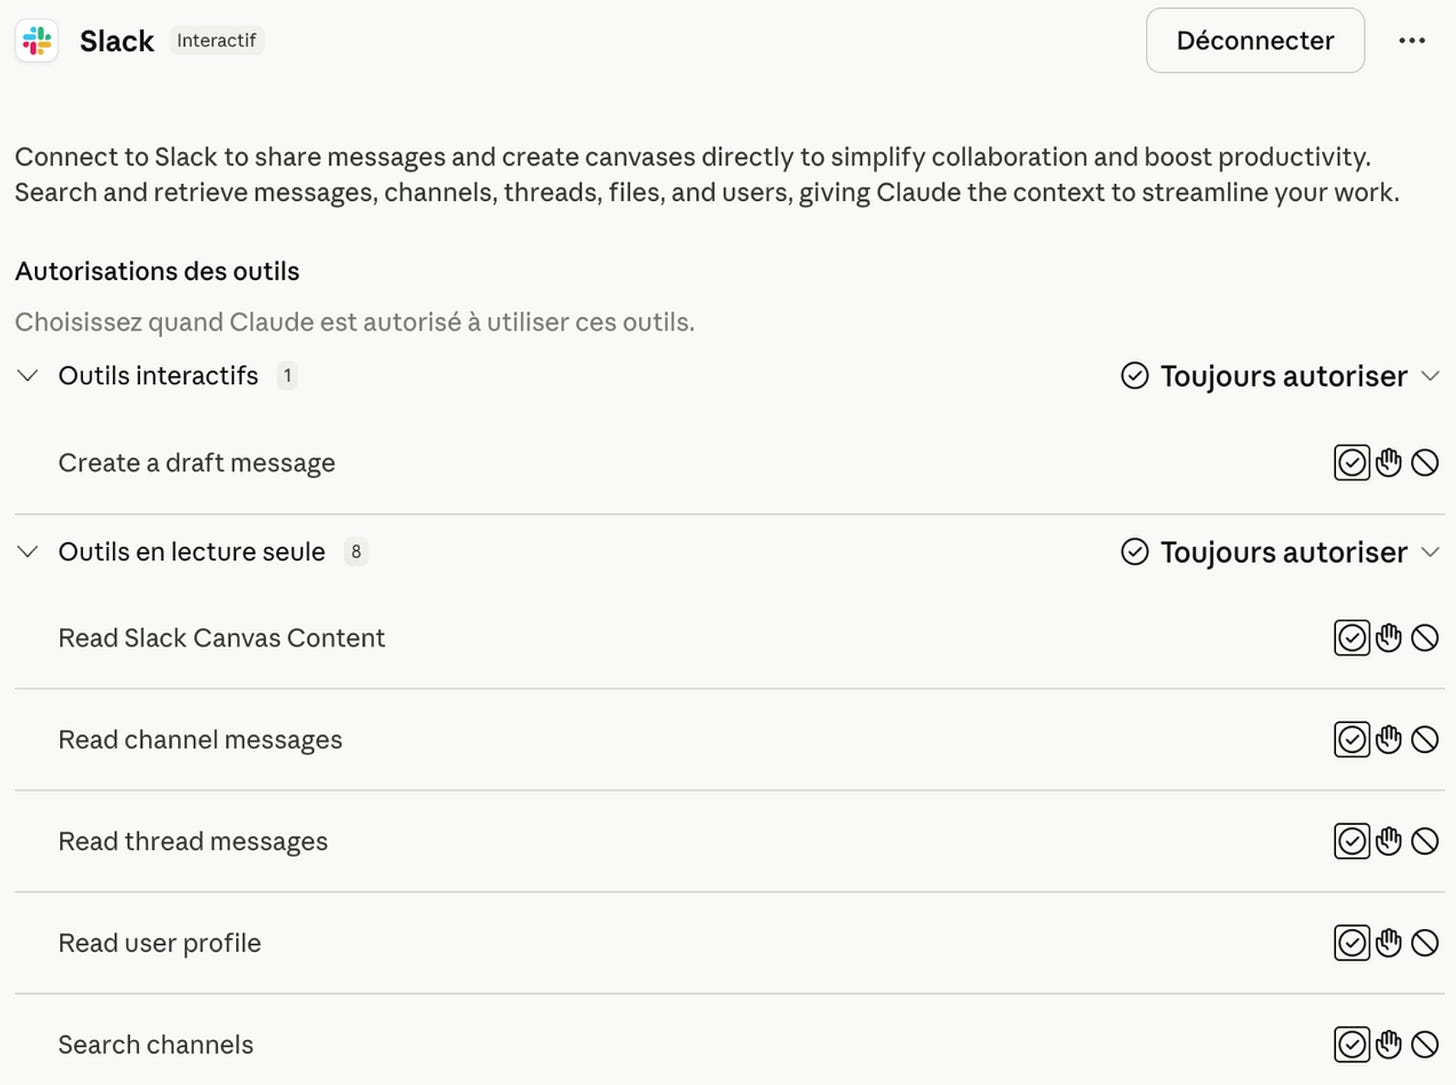Open the three-dot more options menu
The height and width of the screenshot is (1085, 1456).
(1411, 41)
